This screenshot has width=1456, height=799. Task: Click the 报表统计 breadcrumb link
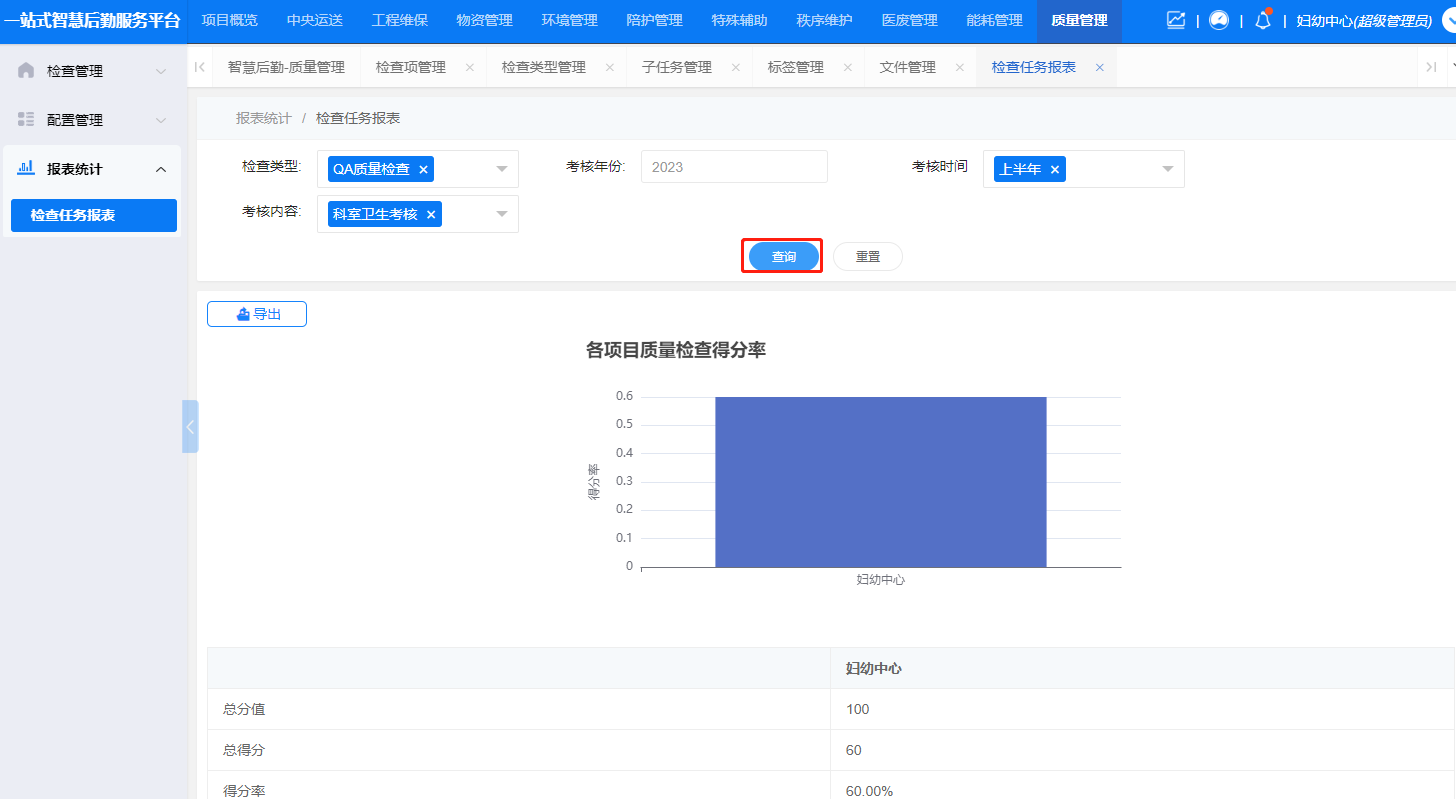point(264,118)
